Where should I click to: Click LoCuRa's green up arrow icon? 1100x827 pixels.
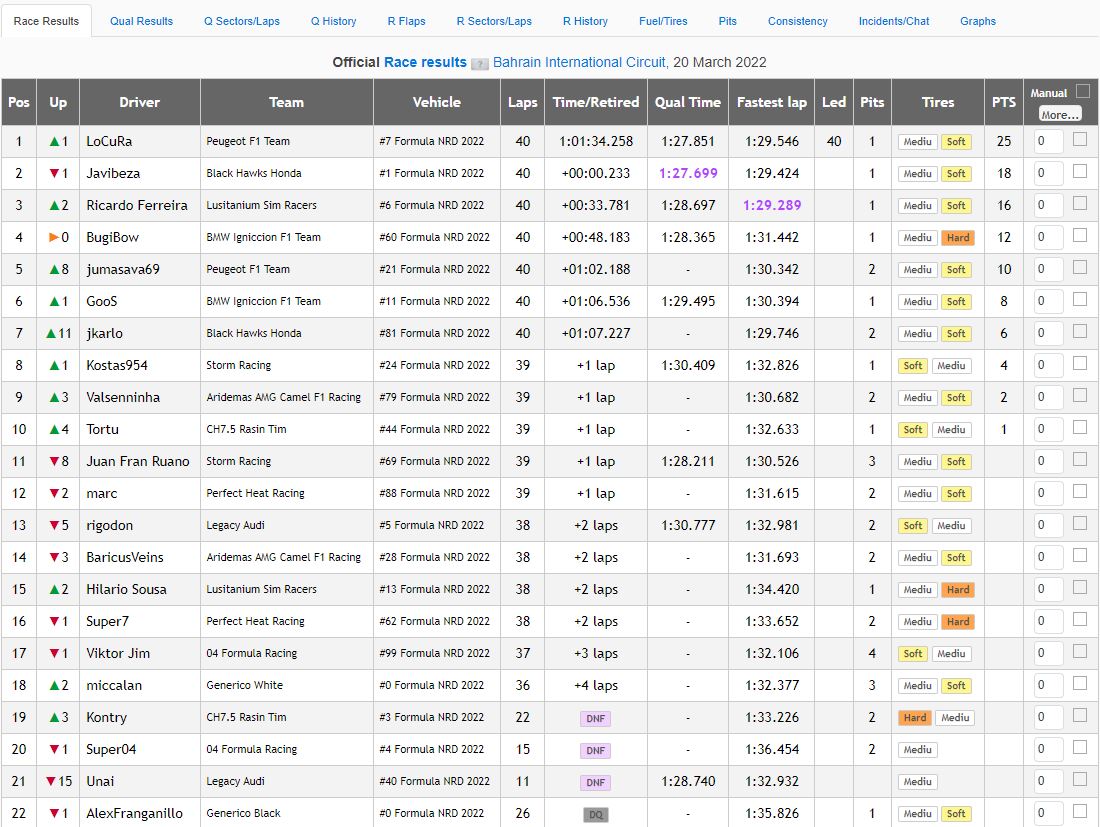(54, 142)
